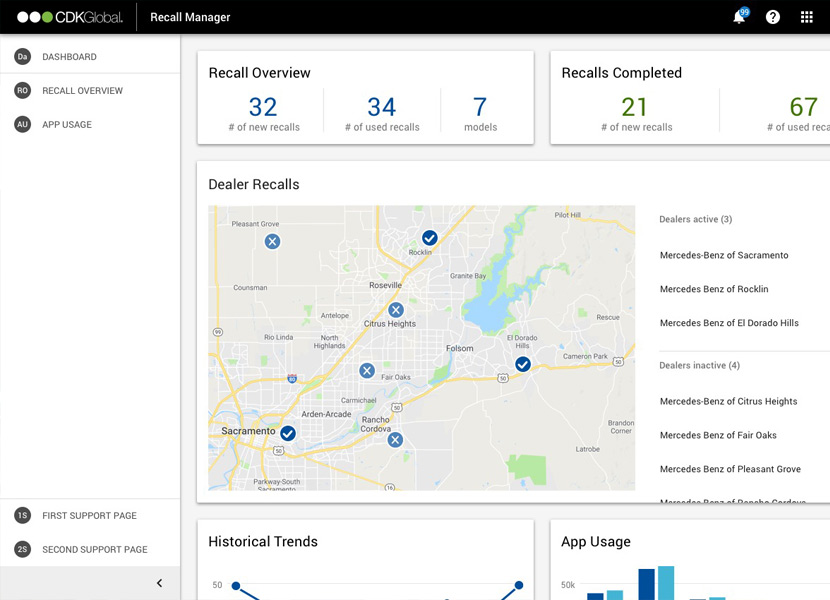Click the Recall Overview 'RO' sidebar icon
This screenshot has width=830, height=600.
[22, 91]
